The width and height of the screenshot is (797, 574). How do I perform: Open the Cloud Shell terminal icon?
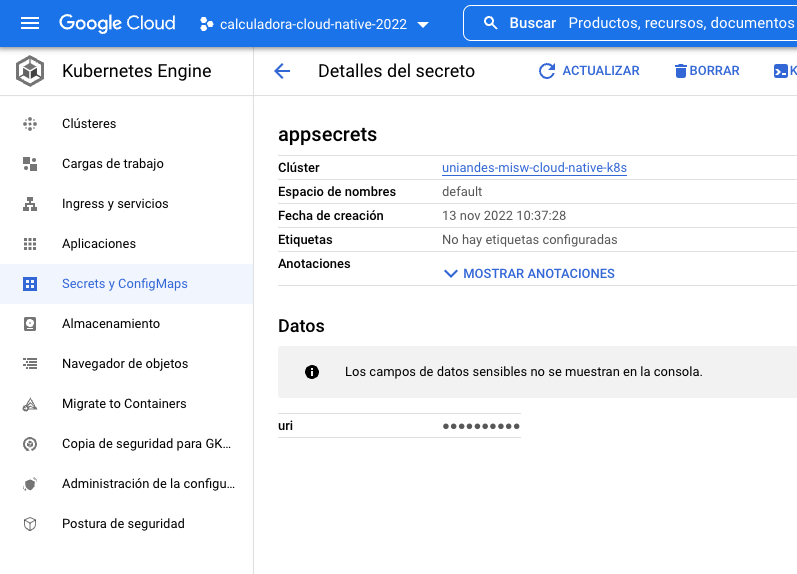(x=780, y=71)
